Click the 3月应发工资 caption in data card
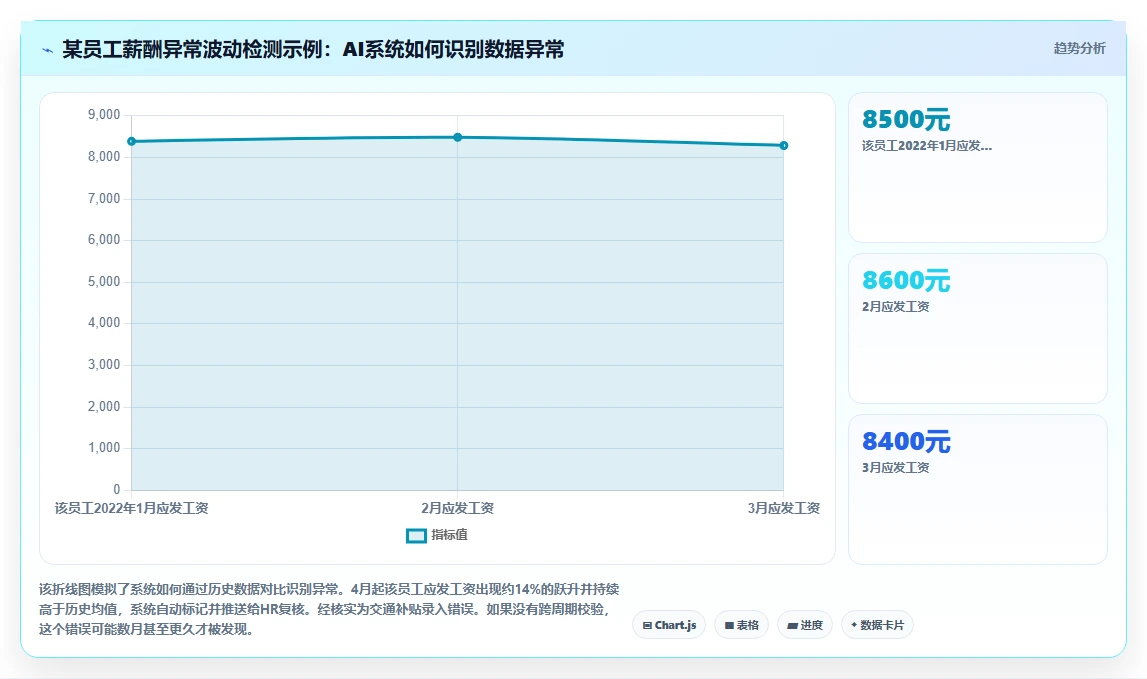1147x679 pixels. (895, 468)
